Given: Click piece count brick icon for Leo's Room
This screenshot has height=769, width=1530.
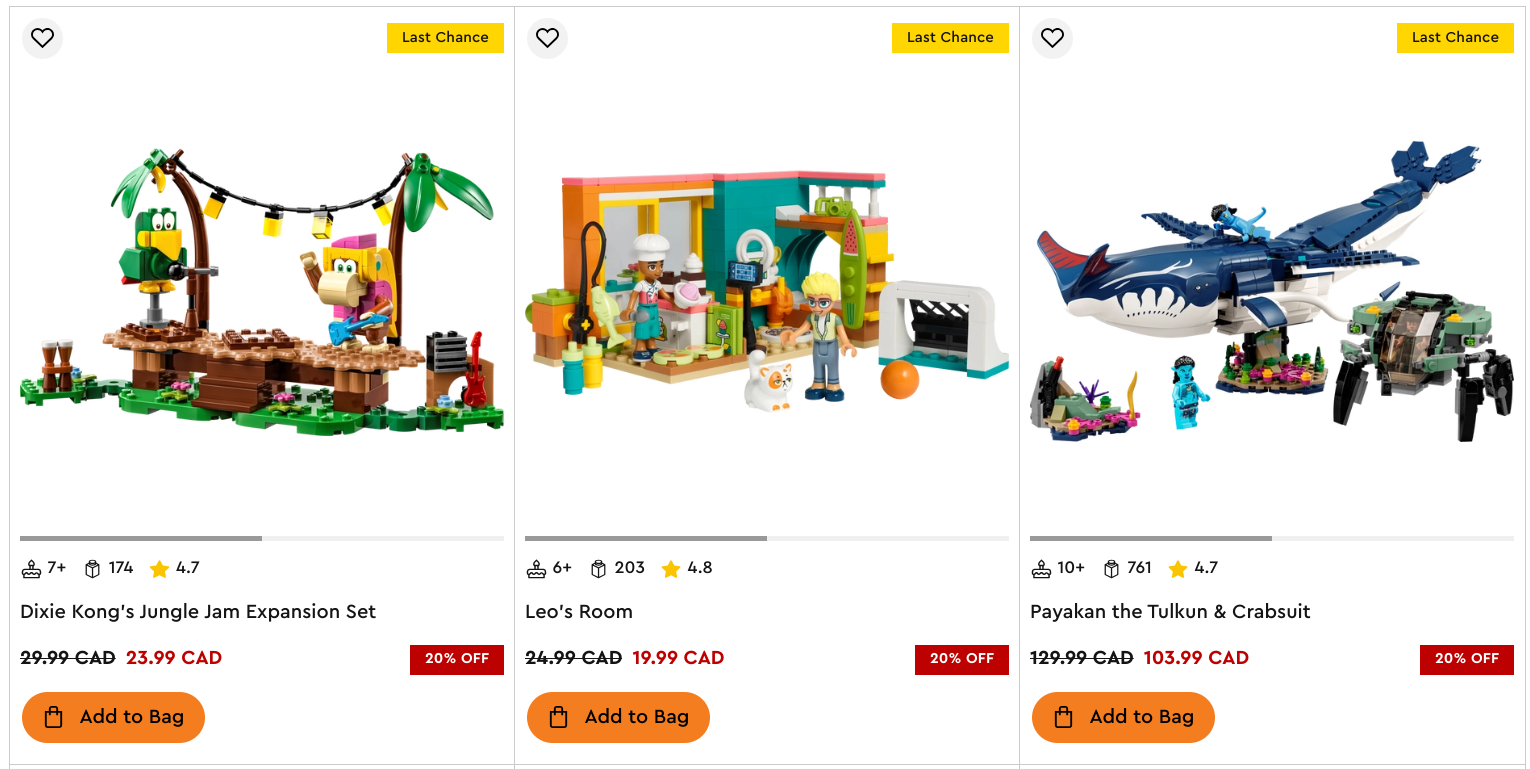Looking at the screenshot, I should tap(599, 569).
